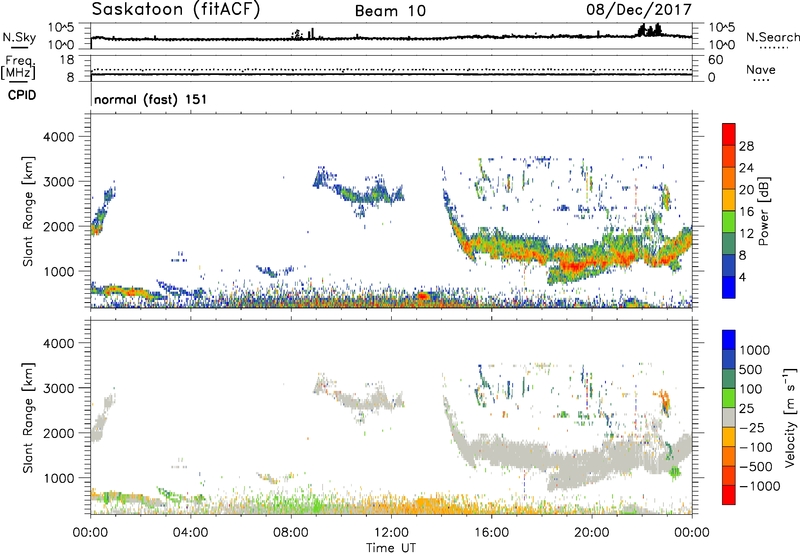Click the 4000 tick on the power panel
800x554 pixels.
click(58, 137)
